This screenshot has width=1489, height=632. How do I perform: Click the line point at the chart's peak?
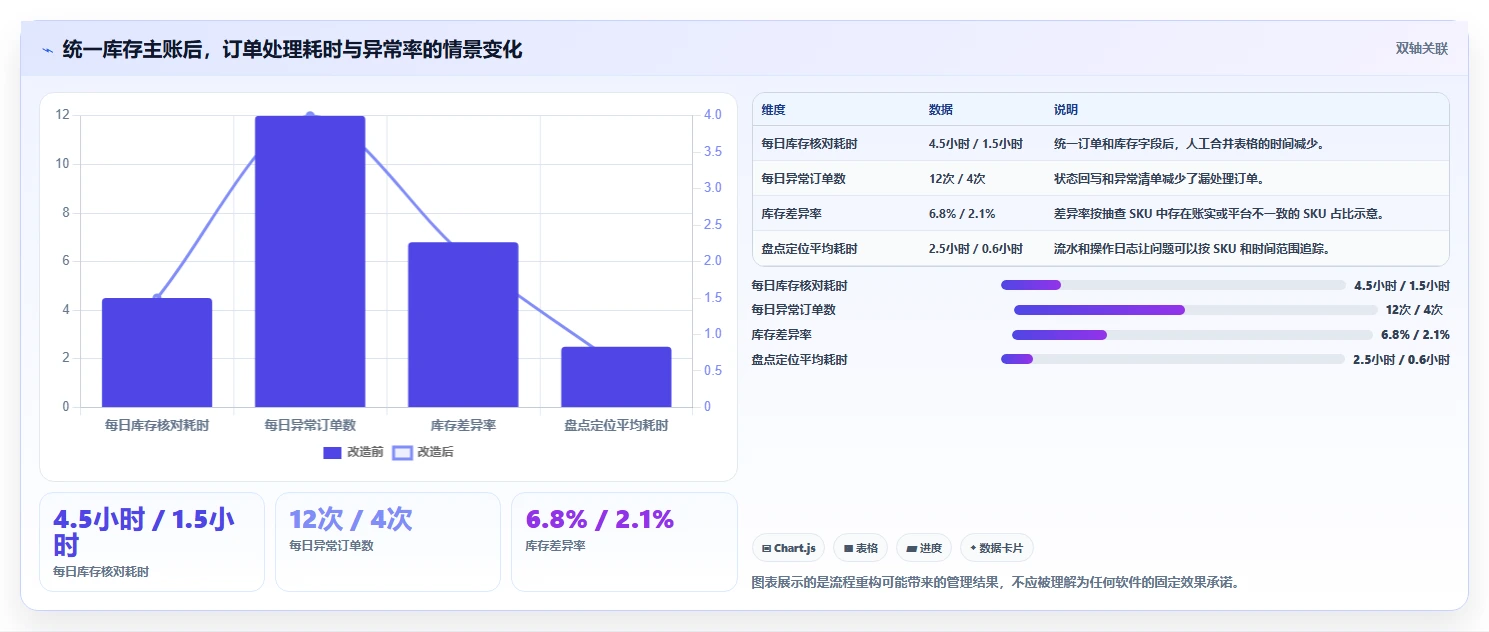310,116
